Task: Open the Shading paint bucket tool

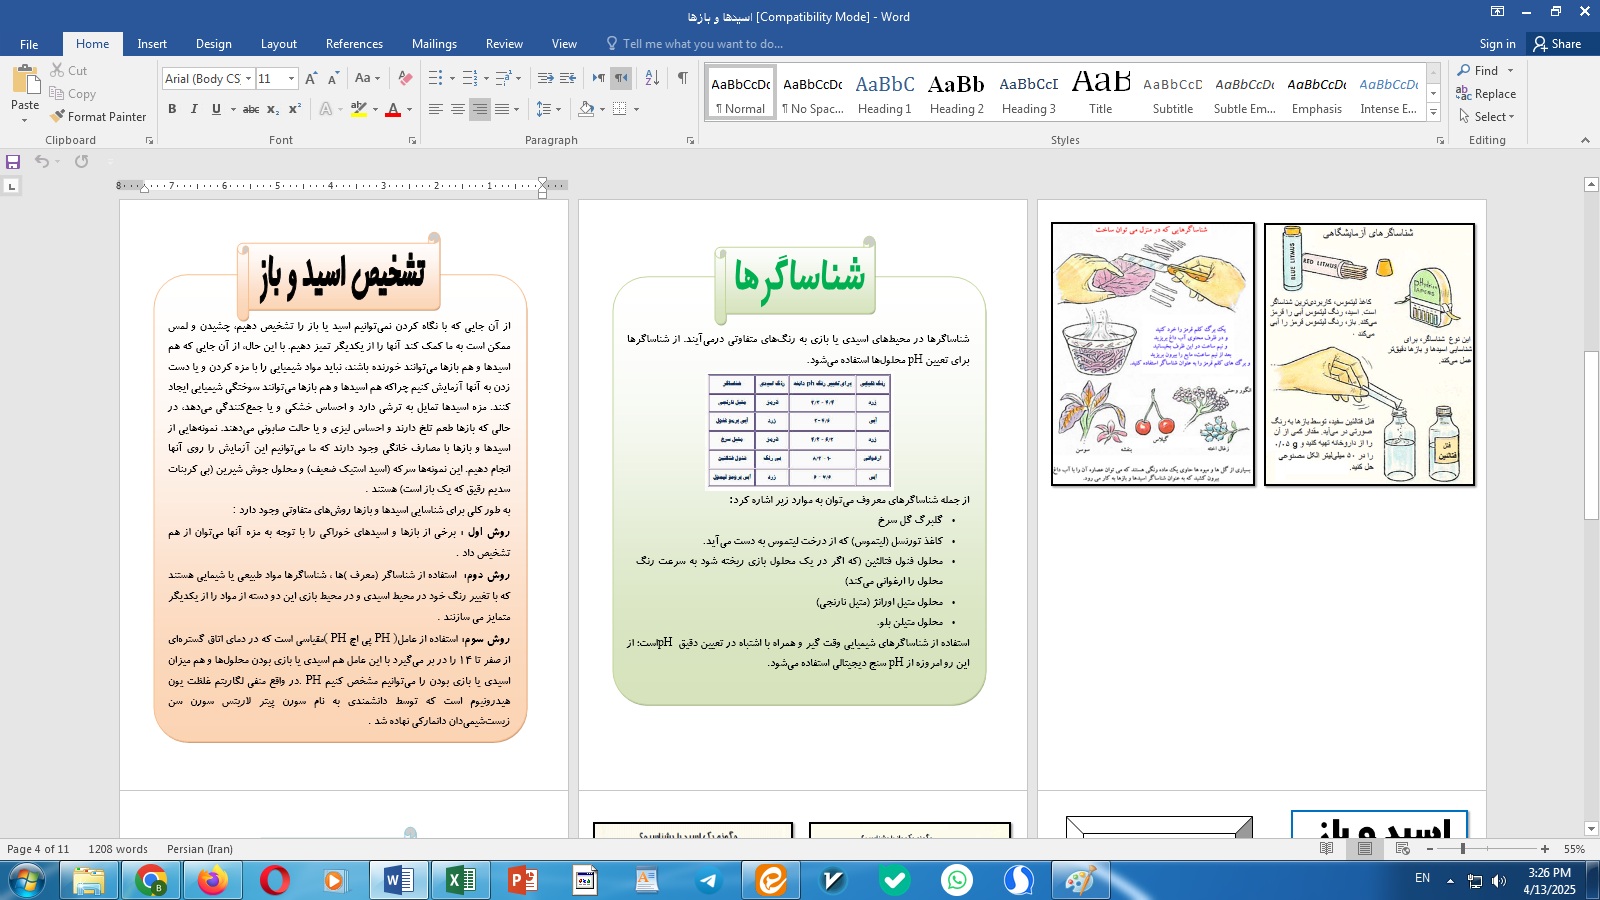Action: [x=587, y=109]
